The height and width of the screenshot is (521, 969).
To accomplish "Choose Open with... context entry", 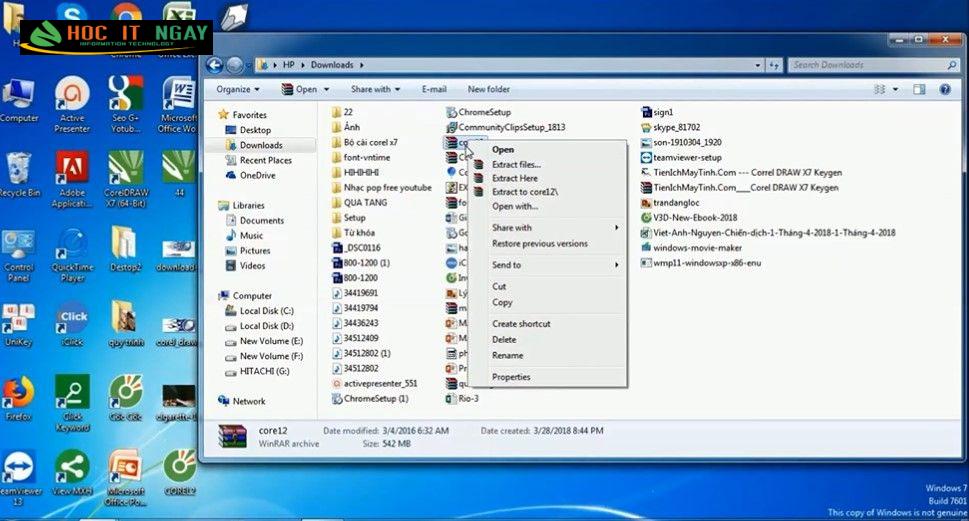I will pos(548,206).
